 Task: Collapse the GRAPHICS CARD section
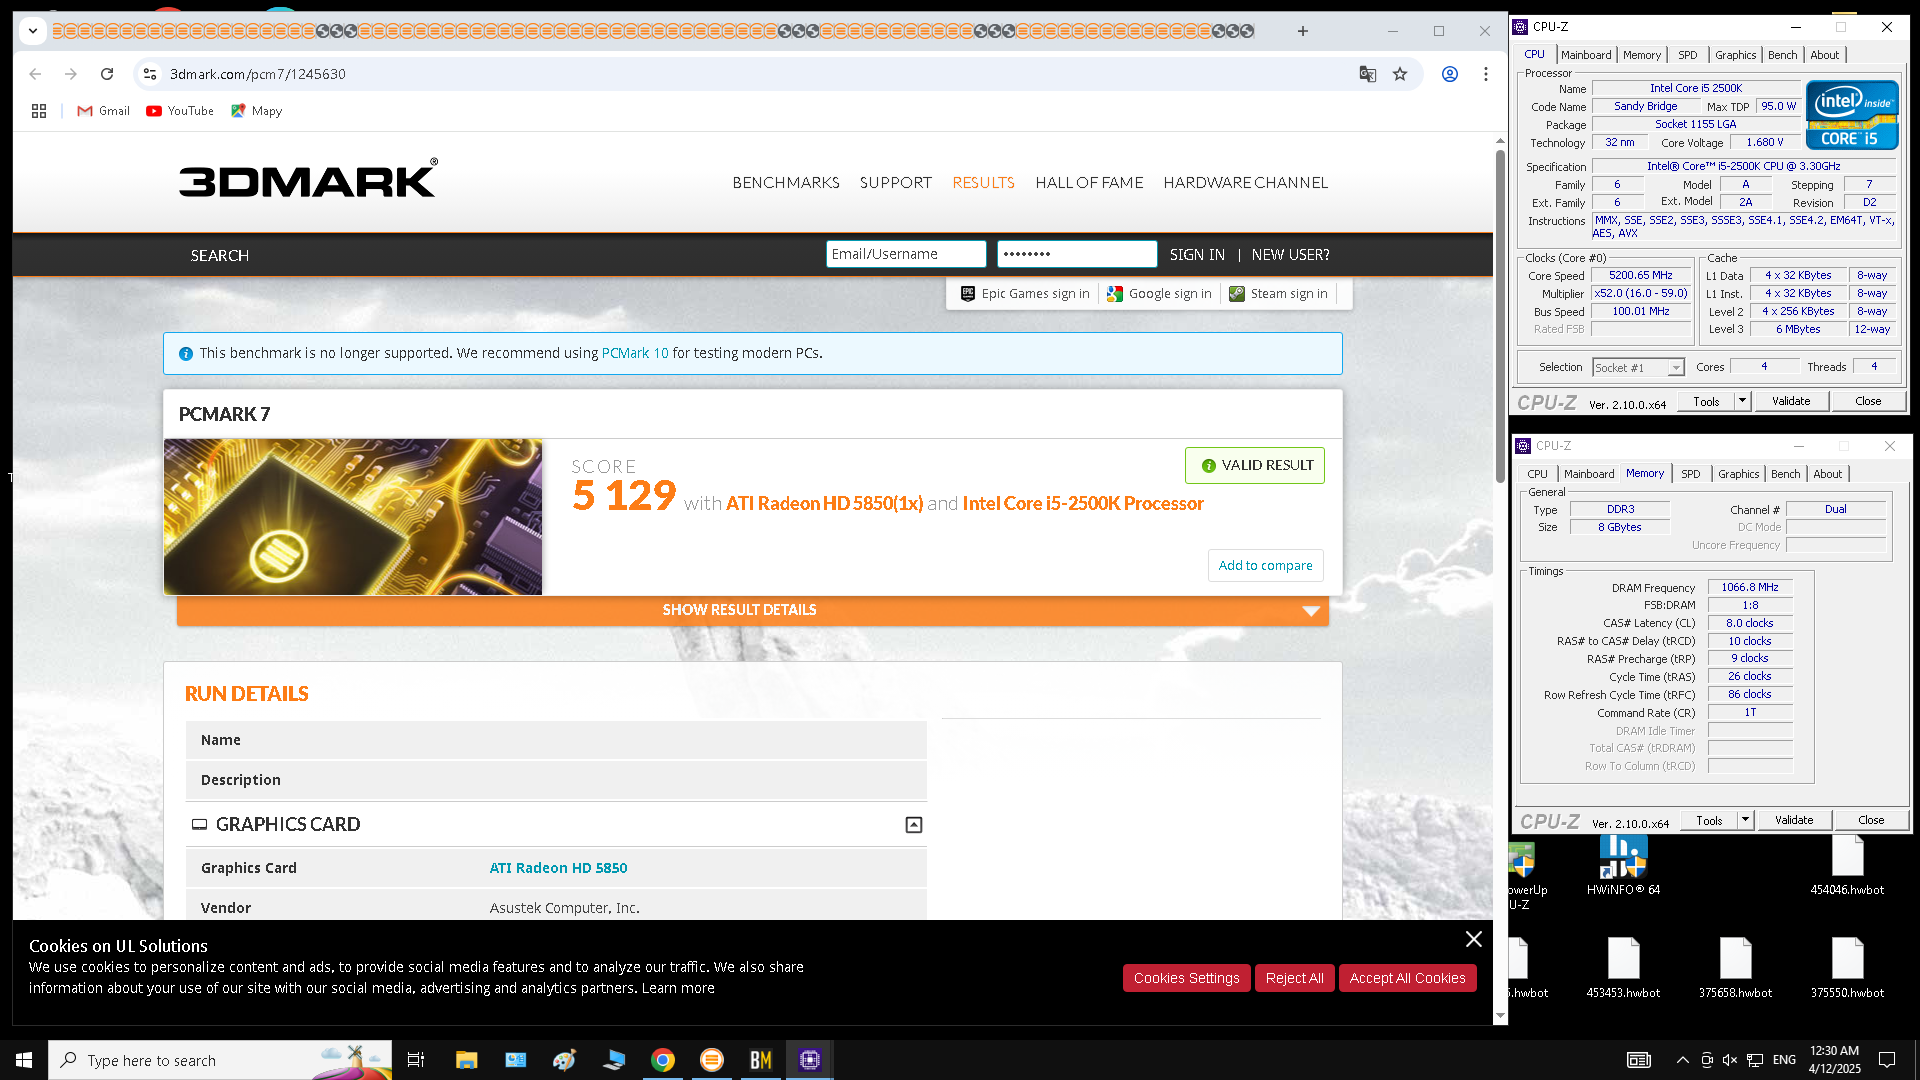click(x=914, y=825)
